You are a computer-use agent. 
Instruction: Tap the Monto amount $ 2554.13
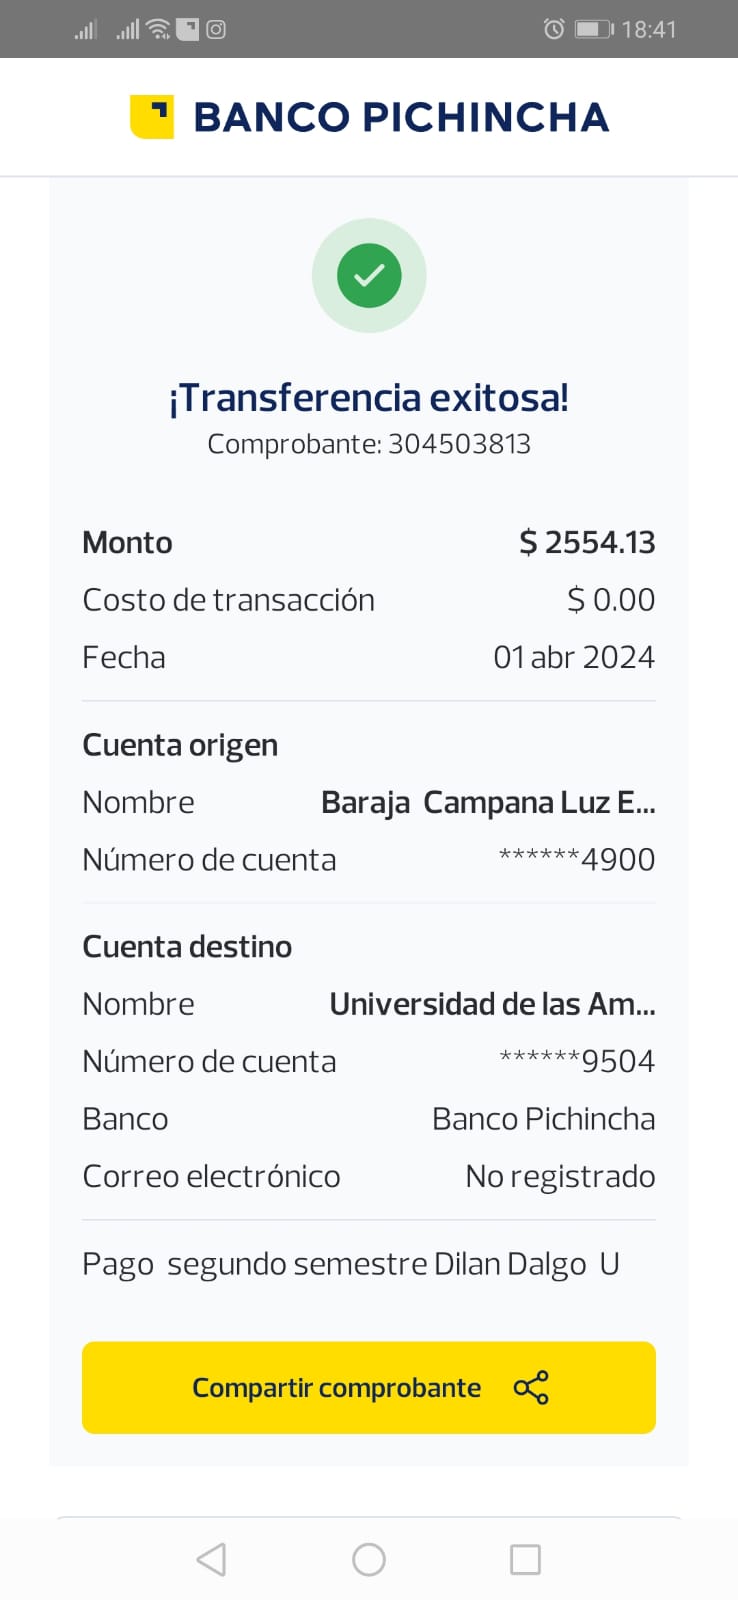(587, 543)
